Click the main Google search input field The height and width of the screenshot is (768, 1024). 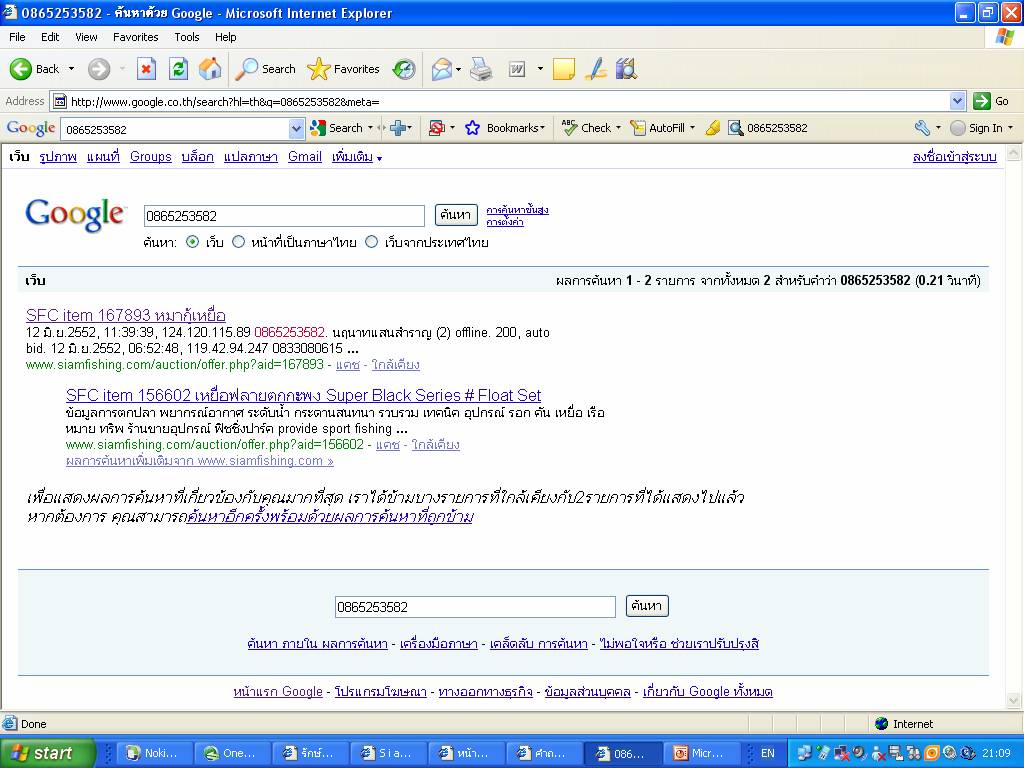(284, 216)
